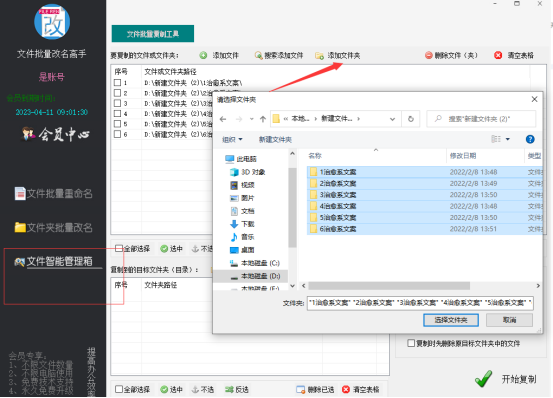Check the row 2 checkbox in source list
The width and height of the screenshot is (553, 398).
pyautogui.click(x=117, y=93)
